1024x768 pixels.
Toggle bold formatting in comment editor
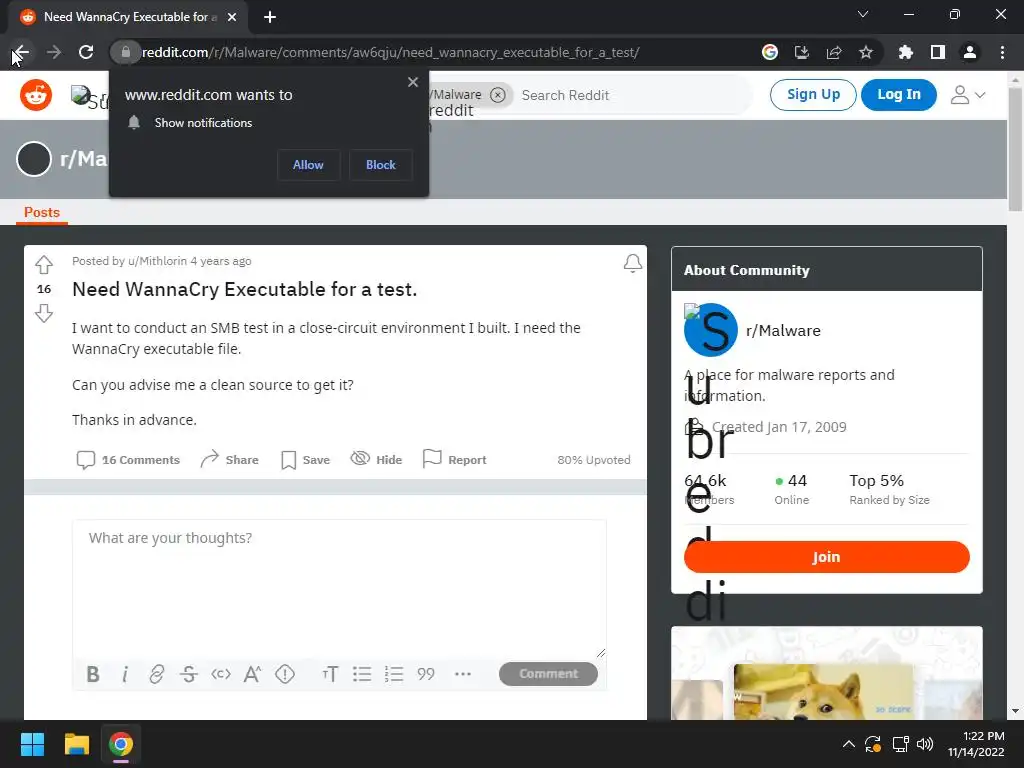click(93, 674)
